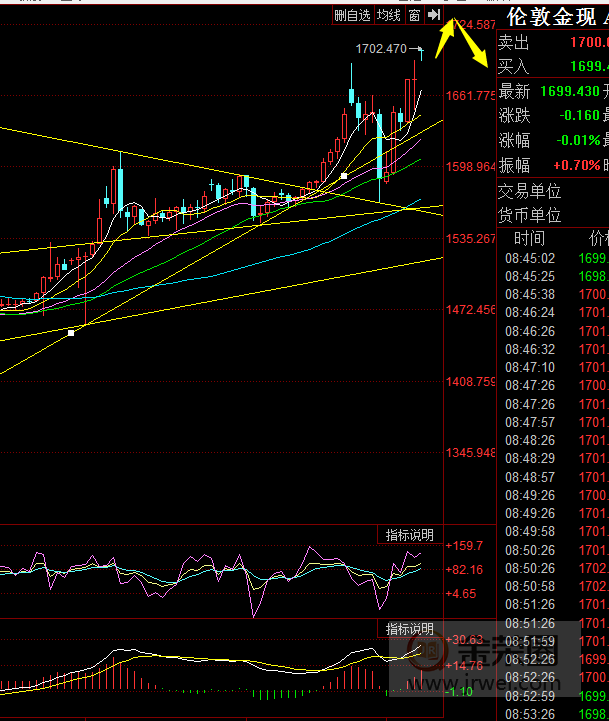
Task: Open 指标说明 for the lower MACD panel
Action: pos(410,629)
